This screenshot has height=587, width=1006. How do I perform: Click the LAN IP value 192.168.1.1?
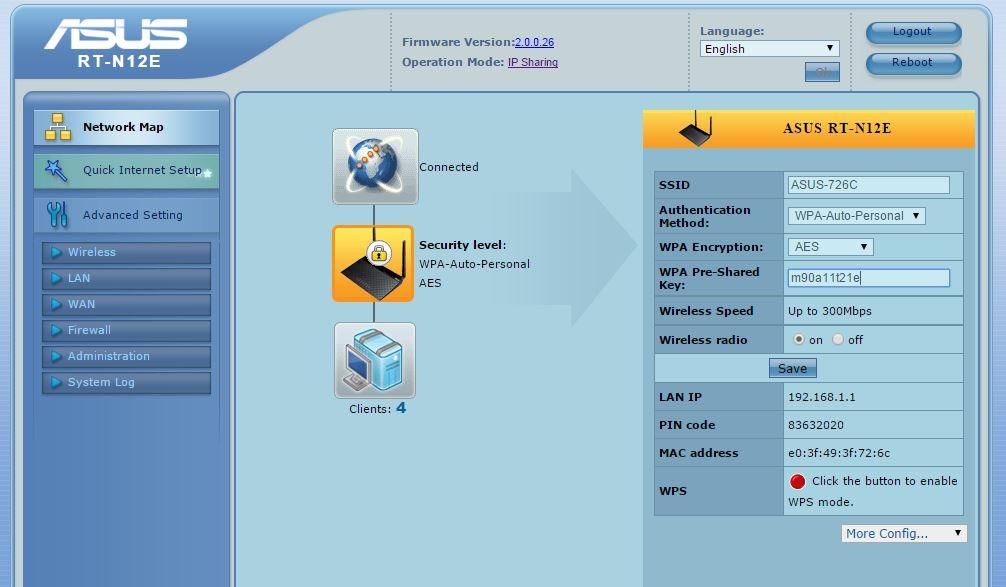[821, 397]
